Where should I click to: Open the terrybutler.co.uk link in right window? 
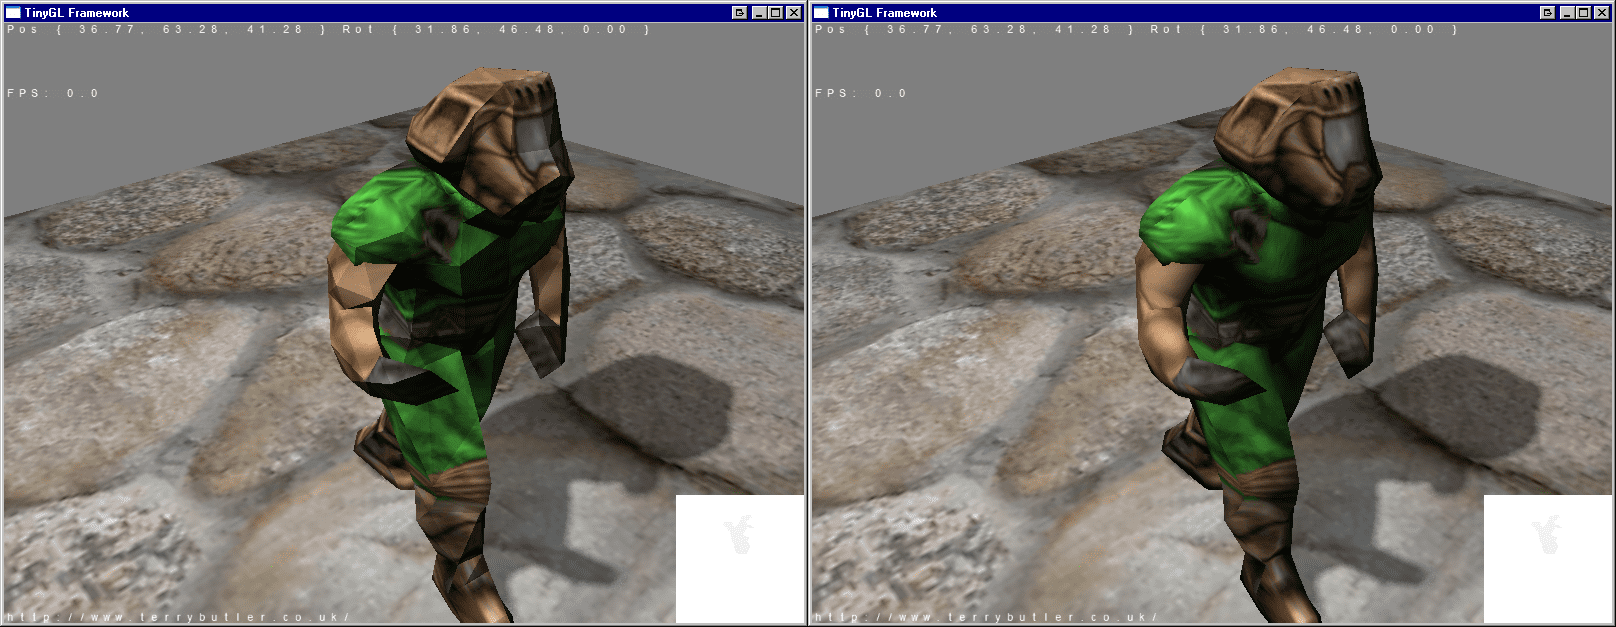pyautogui.click(x=987, y=617)
